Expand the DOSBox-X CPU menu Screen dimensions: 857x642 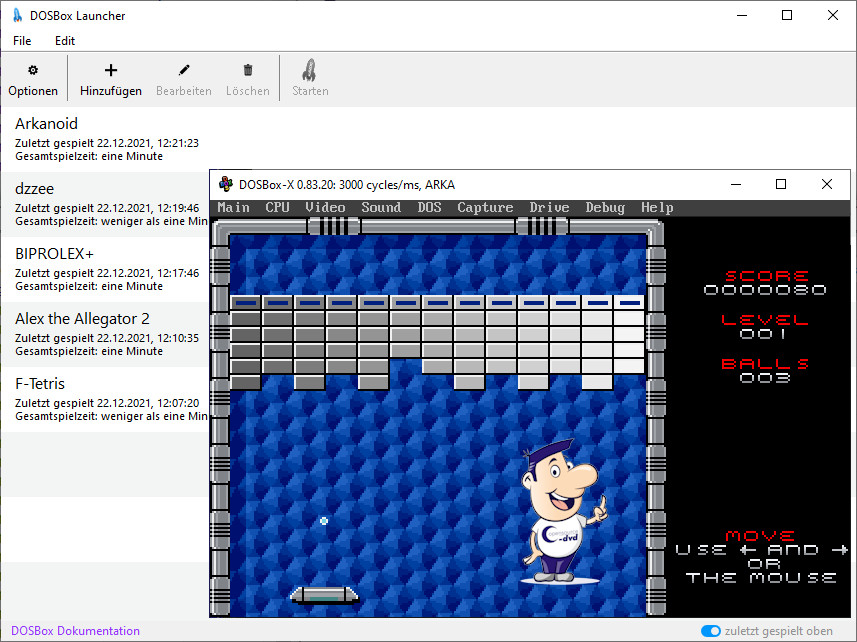[277, 208]
